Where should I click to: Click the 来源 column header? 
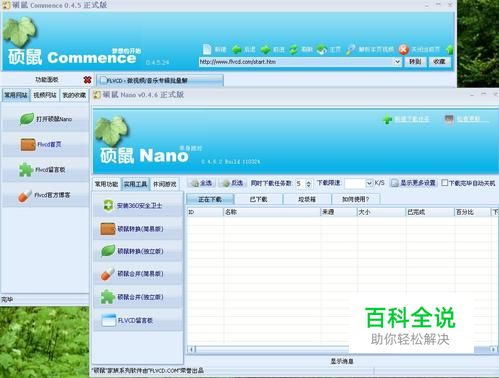pos(338,212)
